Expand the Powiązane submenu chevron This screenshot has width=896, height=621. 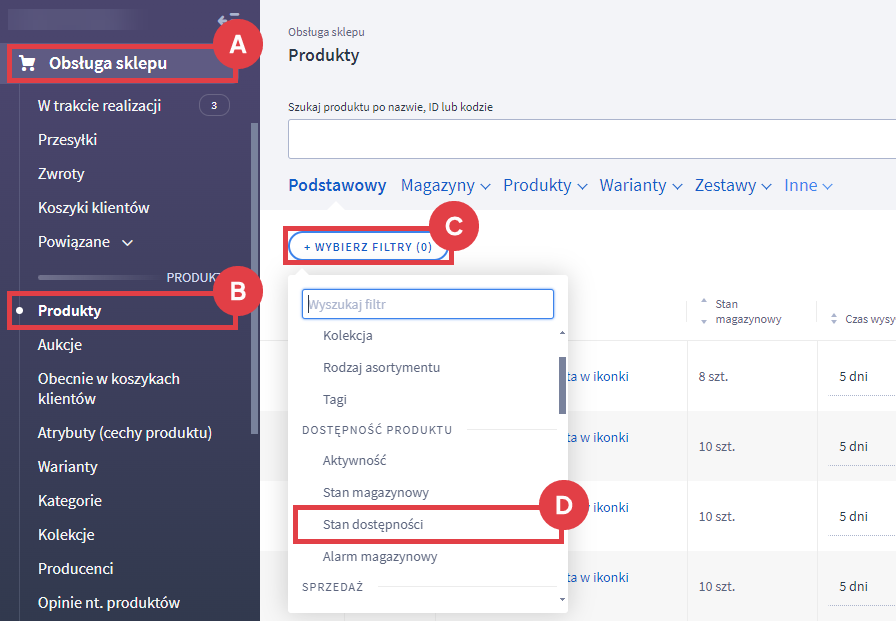(x=127, y=242)
